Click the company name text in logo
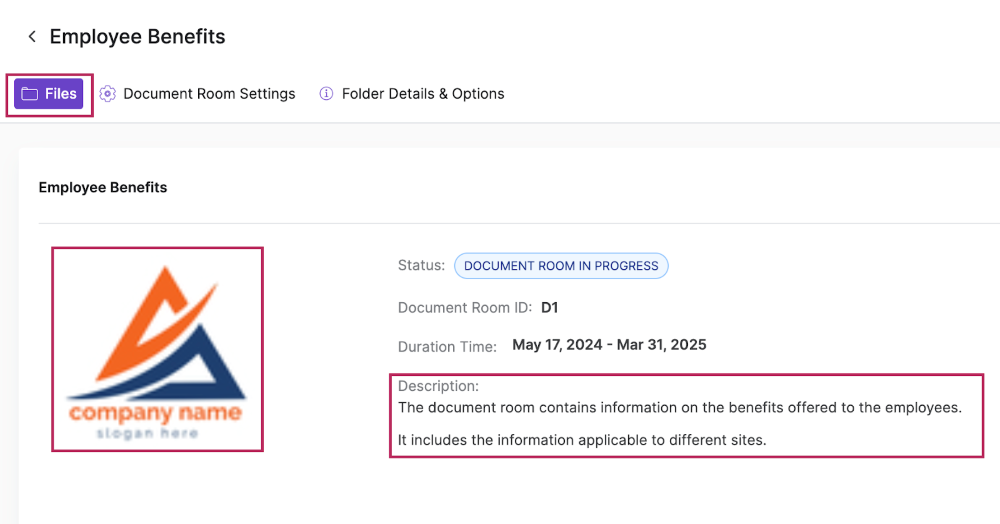The width and height of the screenshot is (1000, 524). pos(156,412)
